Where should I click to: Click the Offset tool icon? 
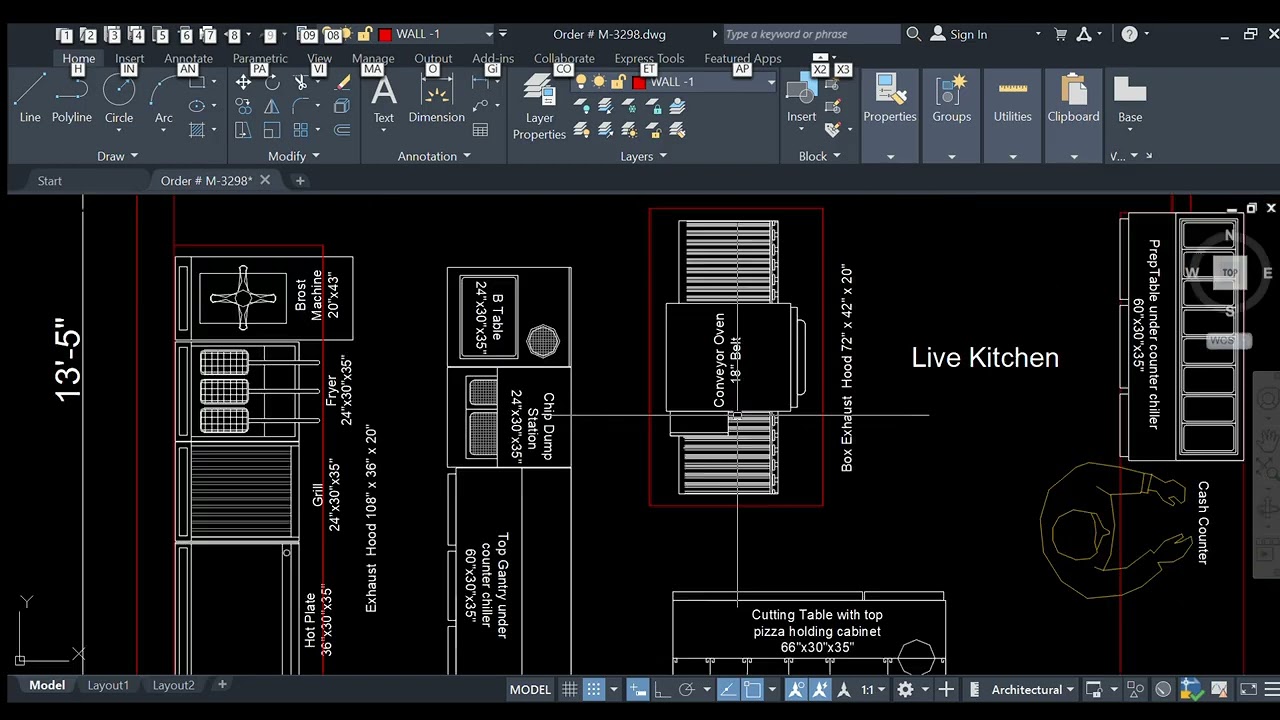coord(343,130)
